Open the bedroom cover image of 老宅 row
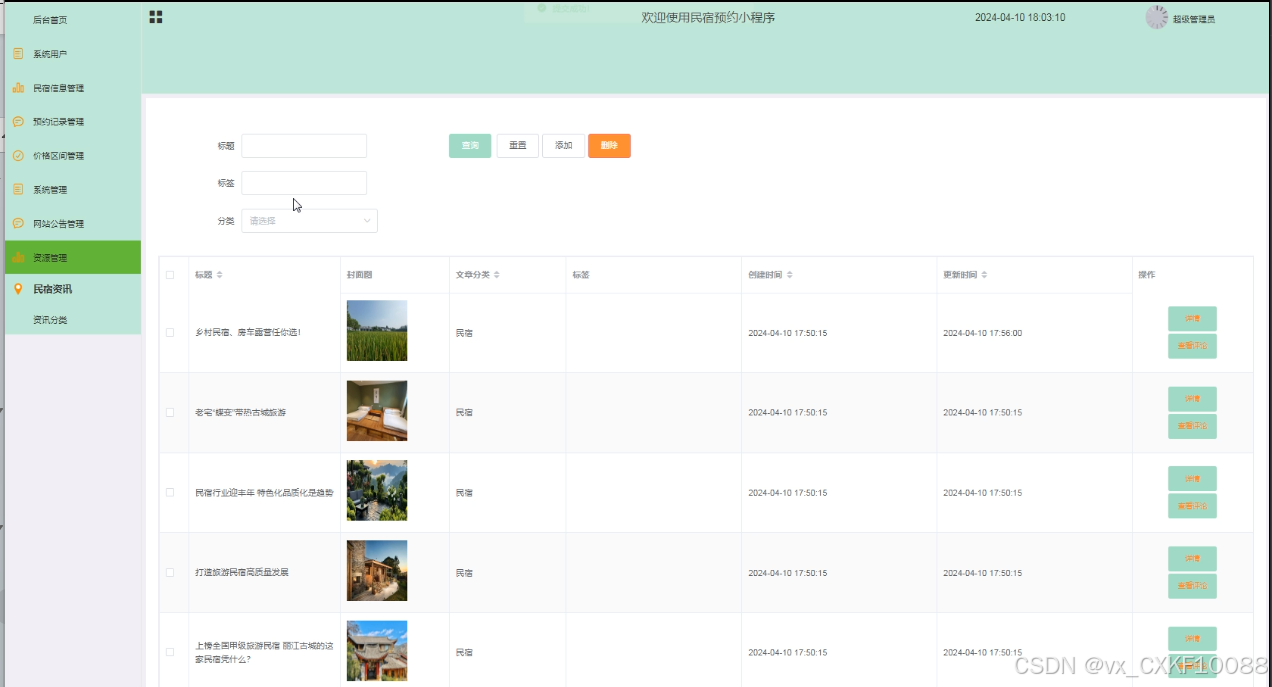The width and height of the screenshot is (1272, 687). pos(377,411)
